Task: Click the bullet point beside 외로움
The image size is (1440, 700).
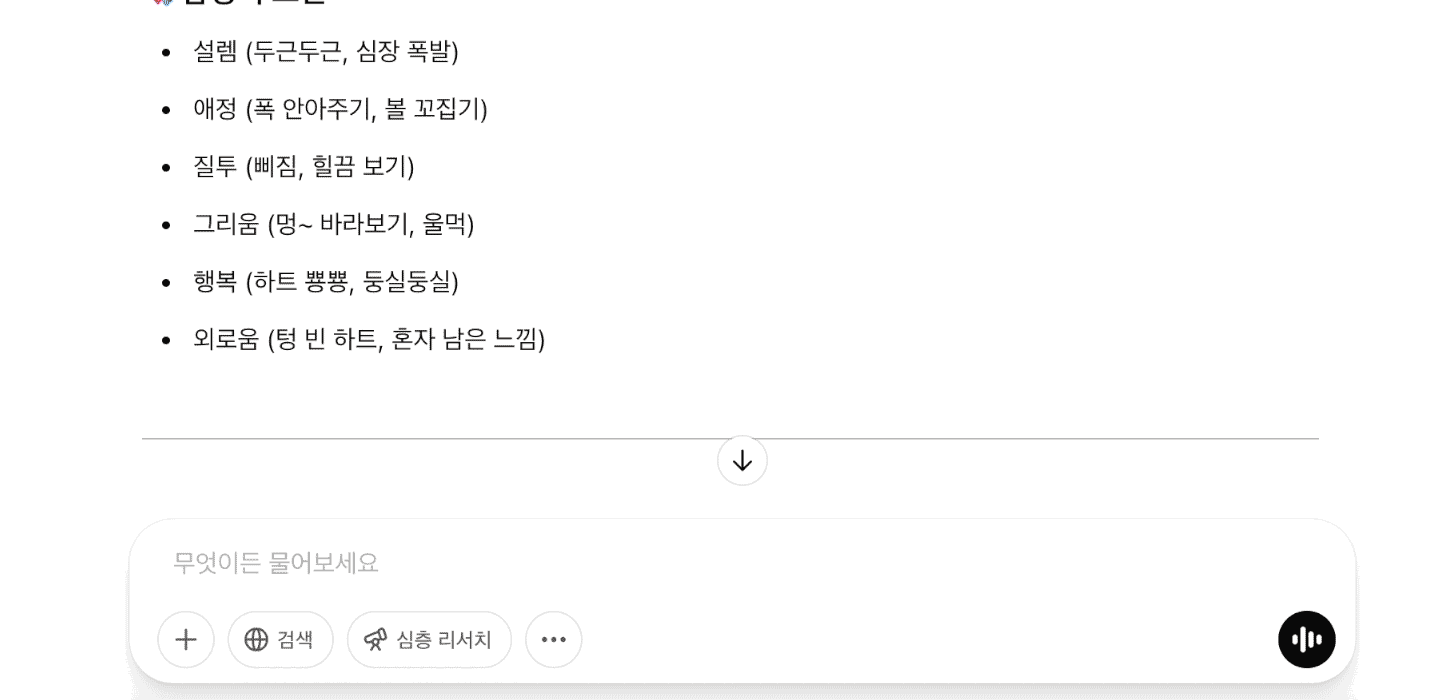Action: point(166,340)
